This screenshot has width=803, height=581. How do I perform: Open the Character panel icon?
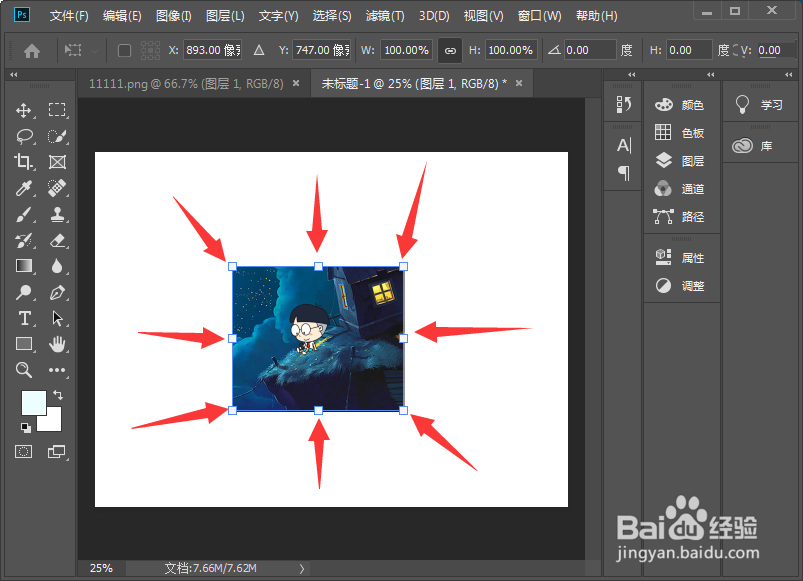pyautogui.click(x=624, y=145)
